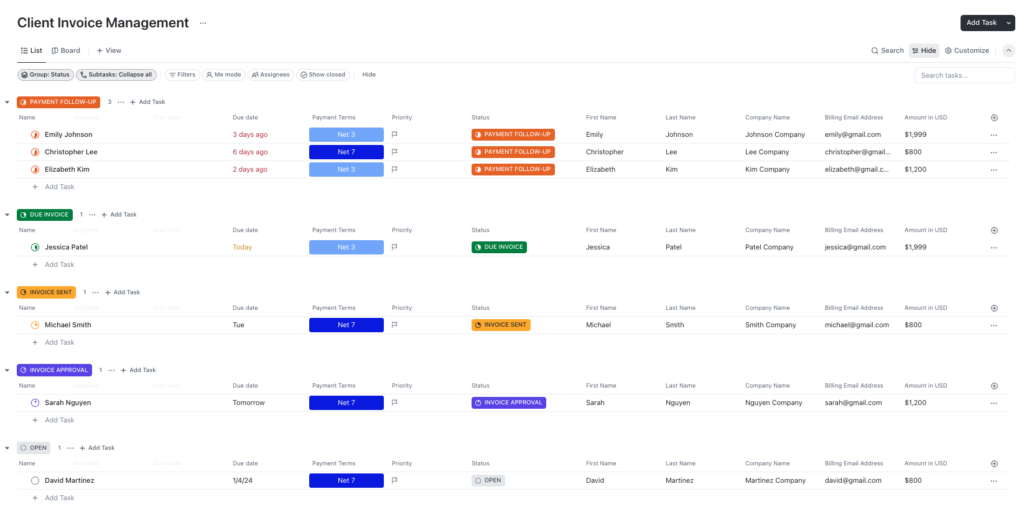The height and width of the screenshot is (517, 1024).
Task: Focus the Search tasks input field
Action: [x=965, y=76]
